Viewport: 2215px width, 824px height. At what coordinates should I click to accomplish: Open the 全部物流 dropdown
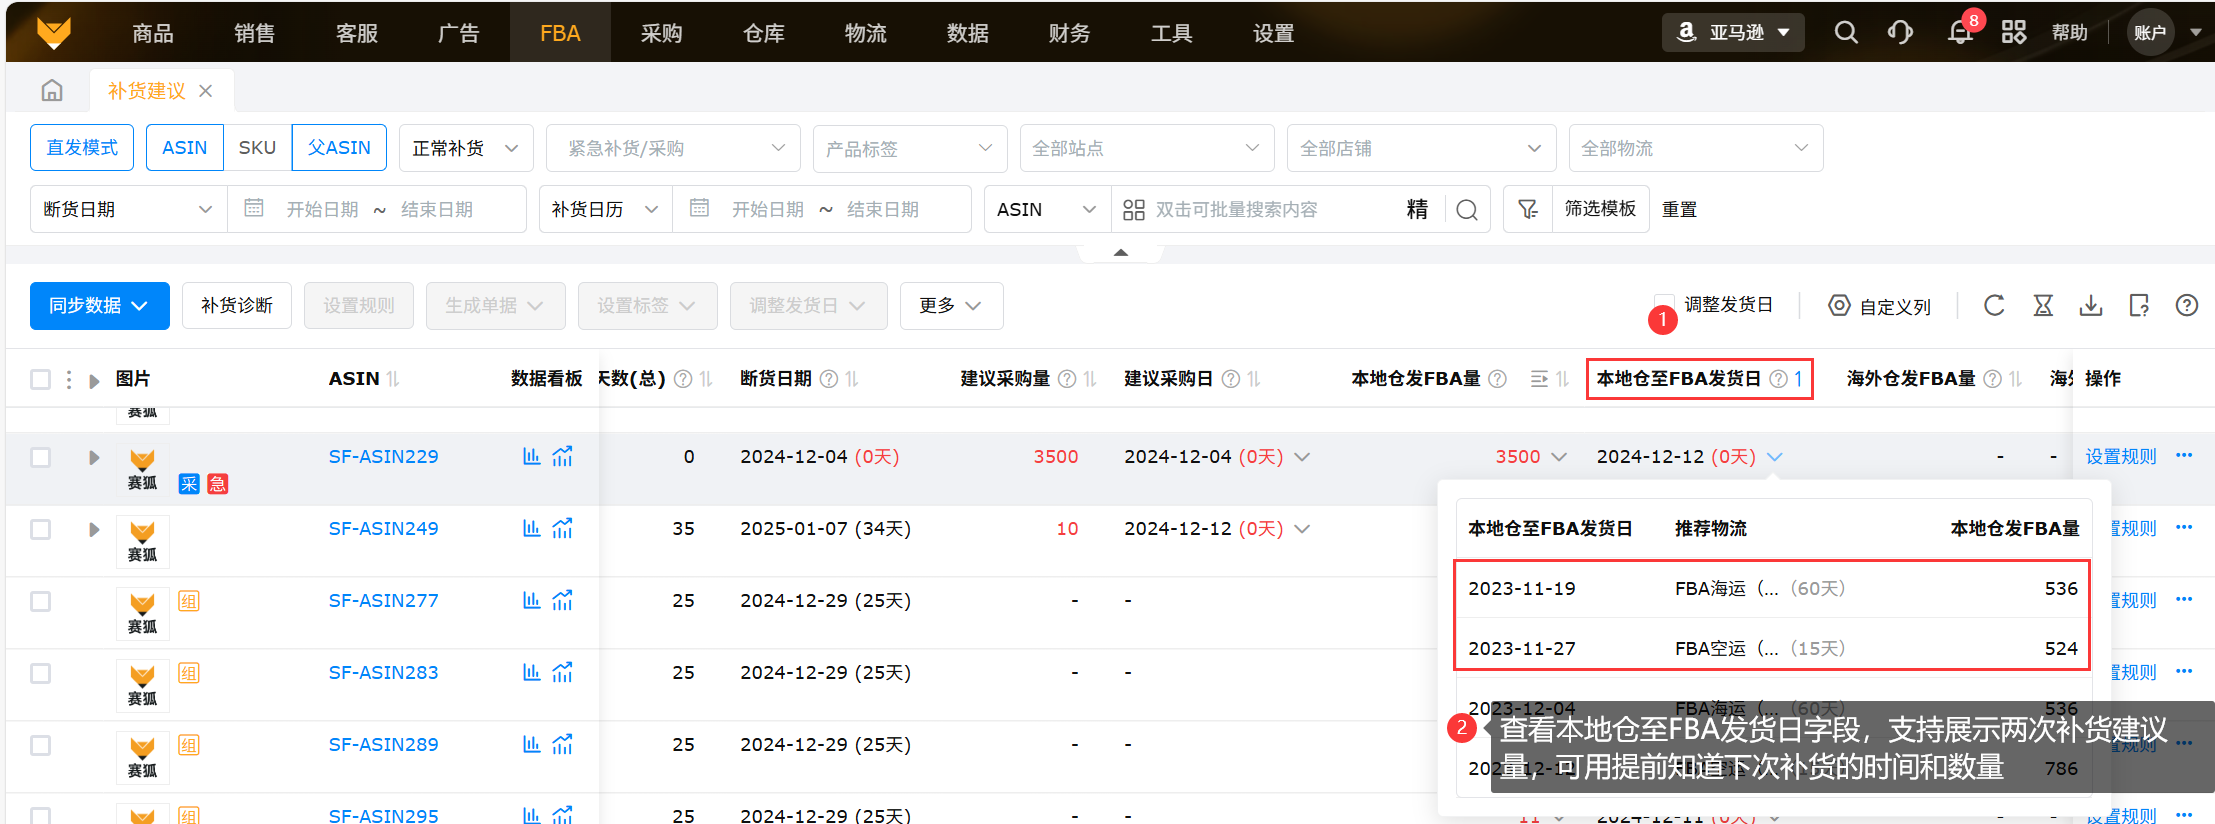(x=1696, y=148)
